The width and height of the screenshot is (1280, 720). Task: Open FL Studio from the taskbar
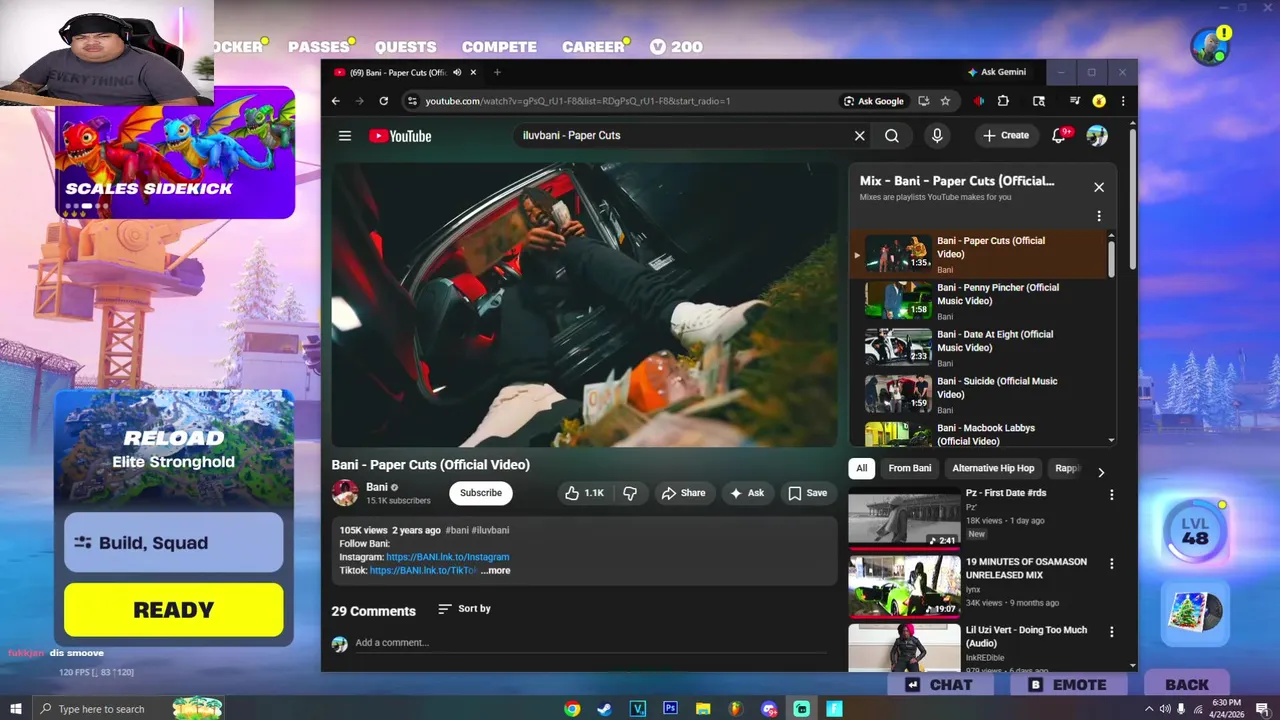(735, 709)
